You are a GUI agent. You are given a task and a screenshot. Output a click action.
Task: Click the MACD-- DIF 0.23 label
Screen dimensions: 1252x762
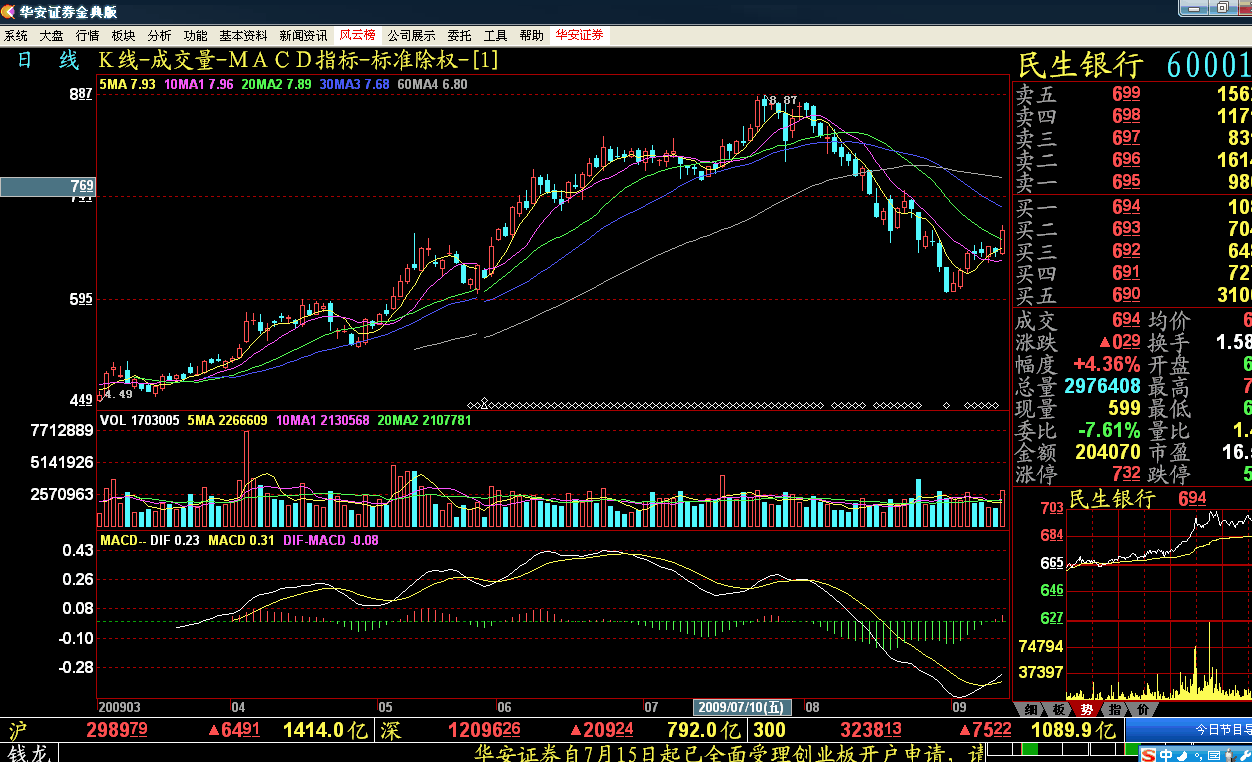point(149,541)
